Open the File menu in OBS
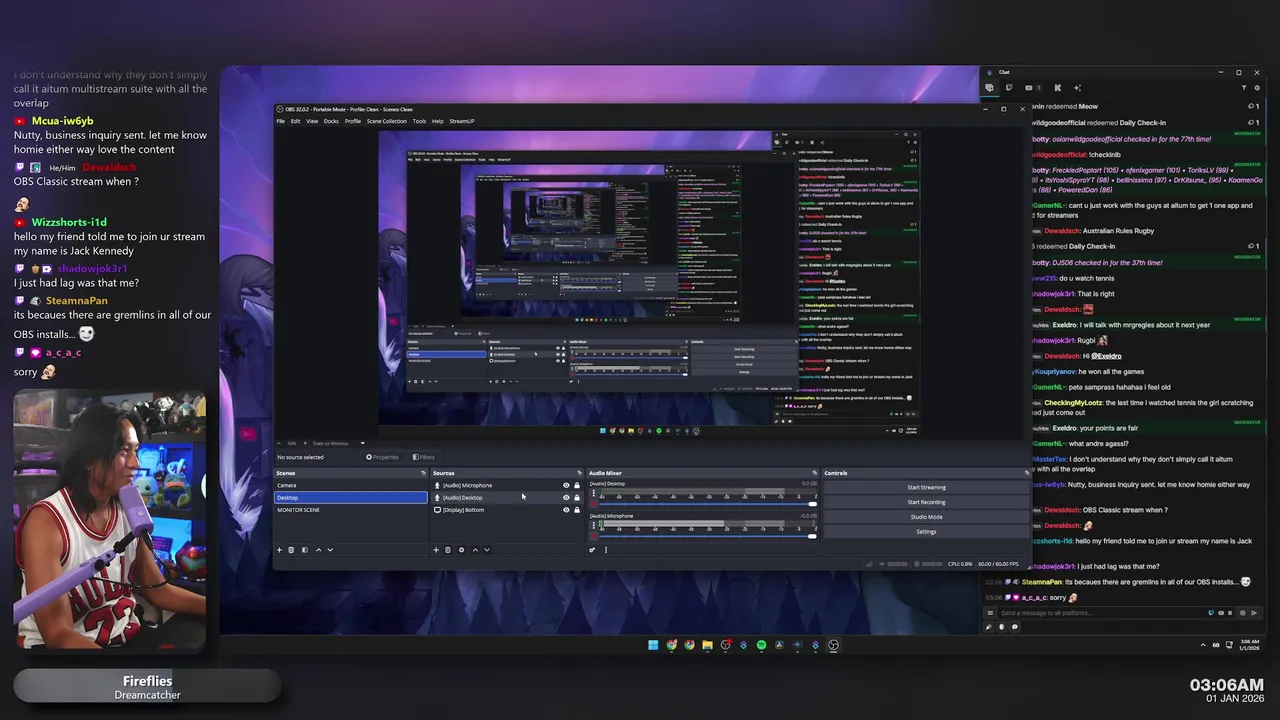The height and width of the screenshot is (720, 1280). 281,121
